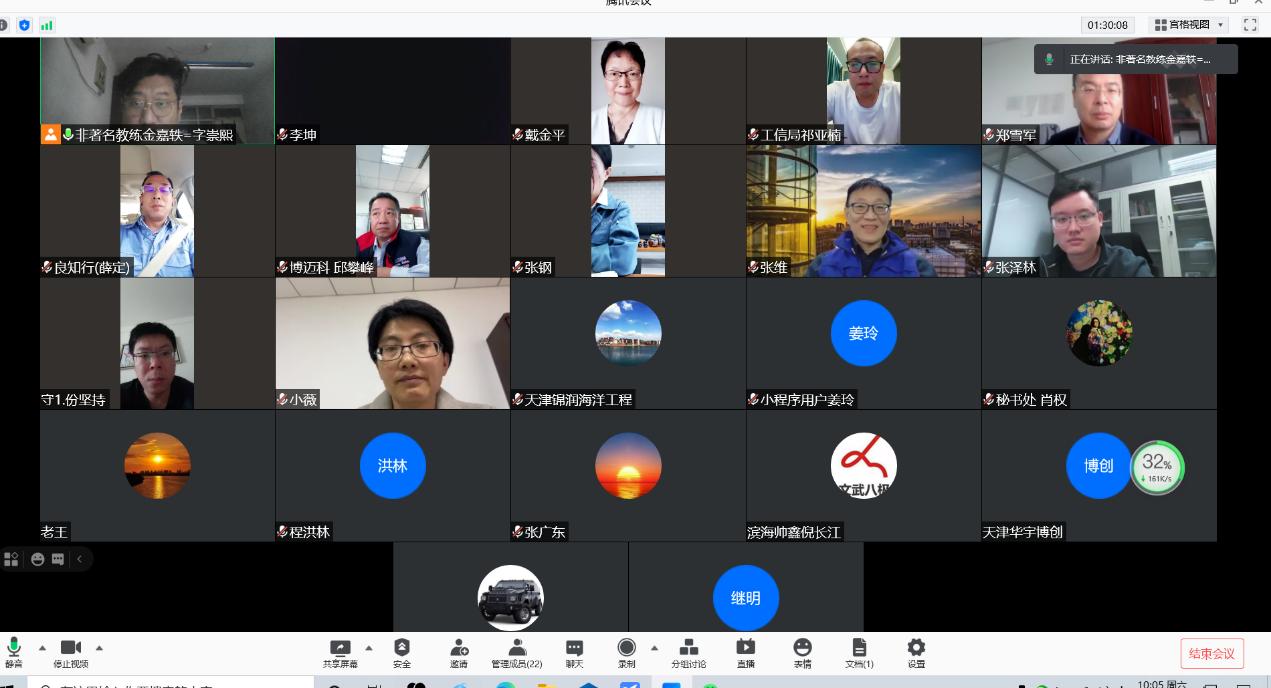The height and width of the screenshot is (688, 1271).
Task: Open 分组讨论 breakout rooms
Action: [688, 654]
